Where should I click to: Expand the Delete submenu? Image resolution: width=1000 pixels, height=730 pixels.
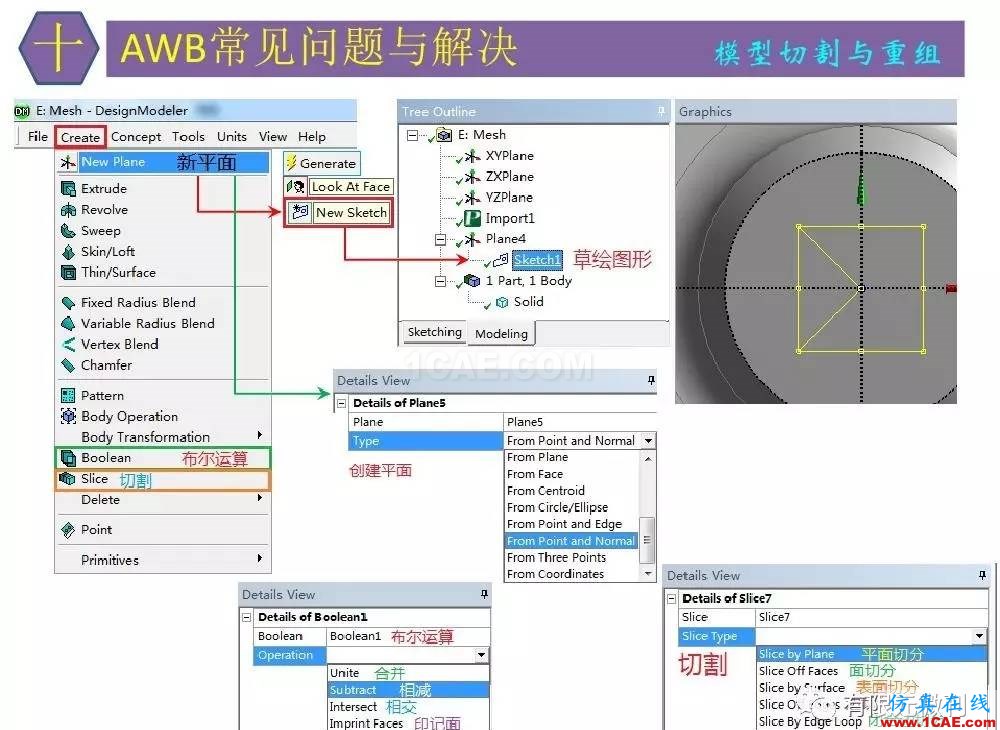[260, 497]
